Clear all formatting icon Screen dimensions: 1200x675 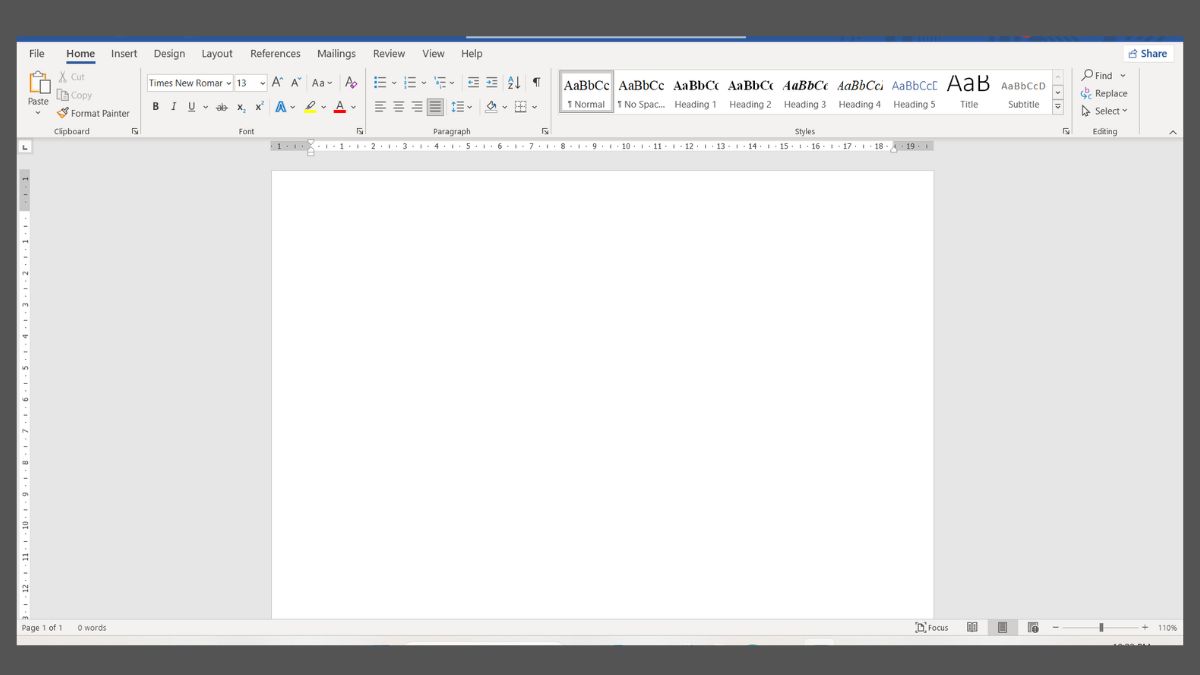click(x=351, y=83)
